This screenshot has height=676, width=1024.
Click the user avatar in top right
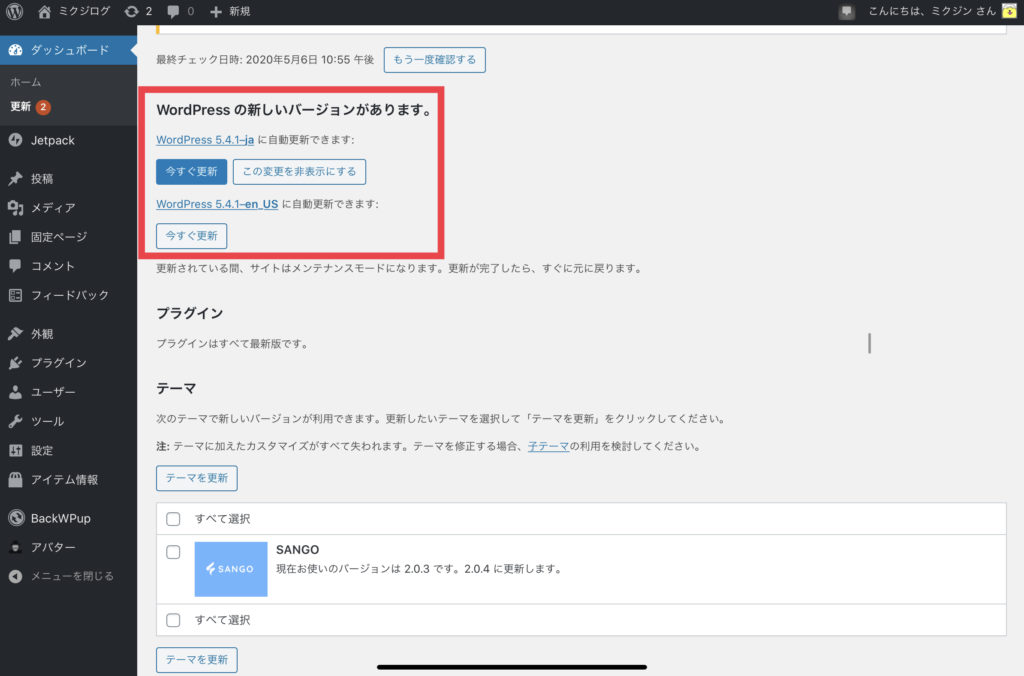pyautogui.click(x=1009, y=11)
